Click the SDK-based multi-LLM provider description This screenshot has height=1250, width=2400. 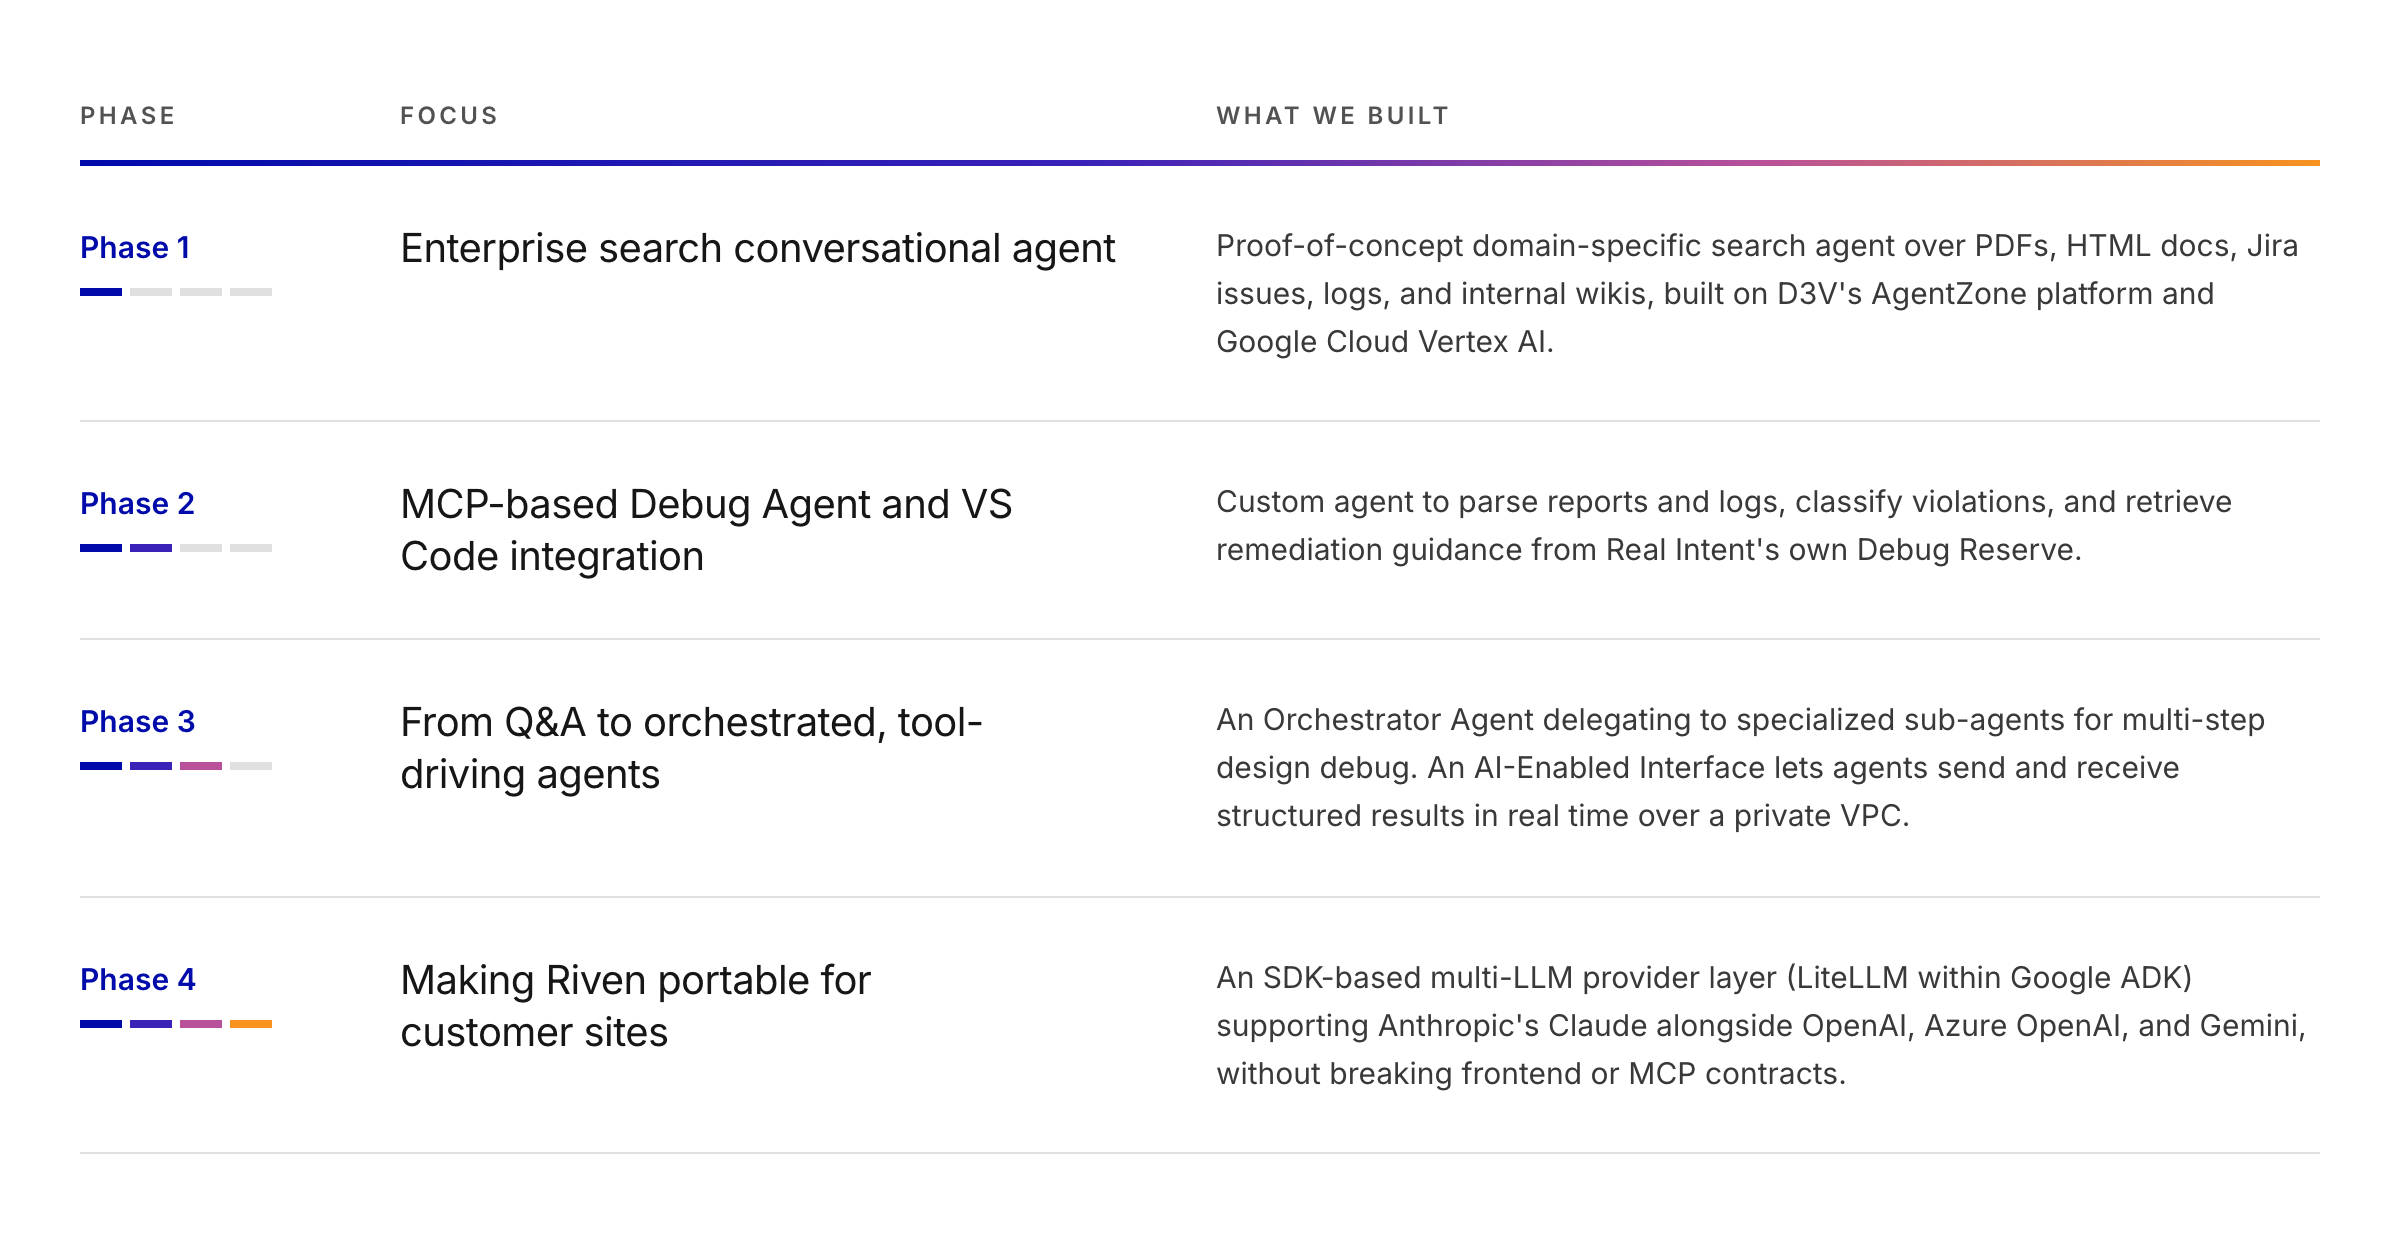[x=1761, y=1026]
